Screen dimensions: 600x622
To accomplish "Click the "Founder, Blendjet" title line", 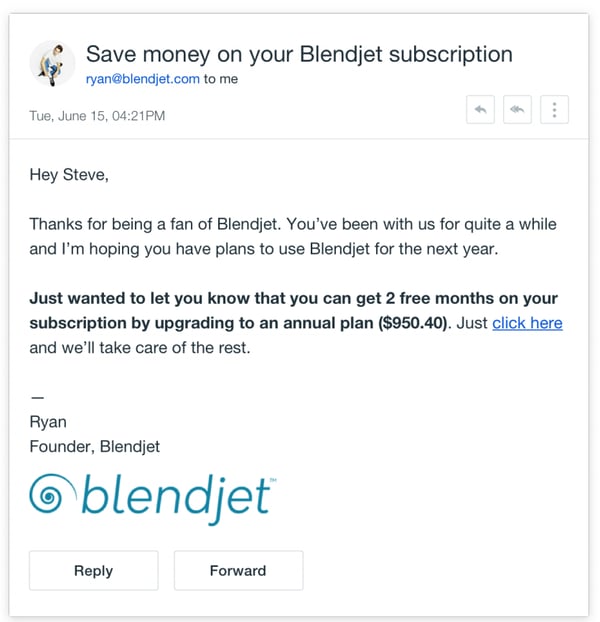I will click(x=95, y=447).
